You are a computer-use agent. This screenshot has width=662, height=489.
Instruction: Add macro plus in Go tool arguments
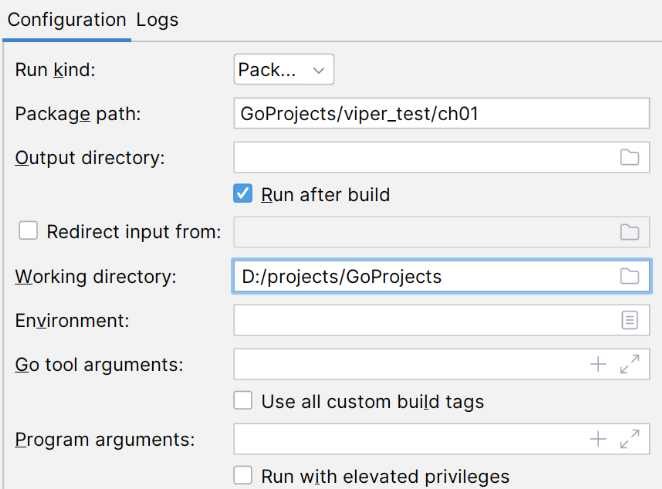coord(598,364)
